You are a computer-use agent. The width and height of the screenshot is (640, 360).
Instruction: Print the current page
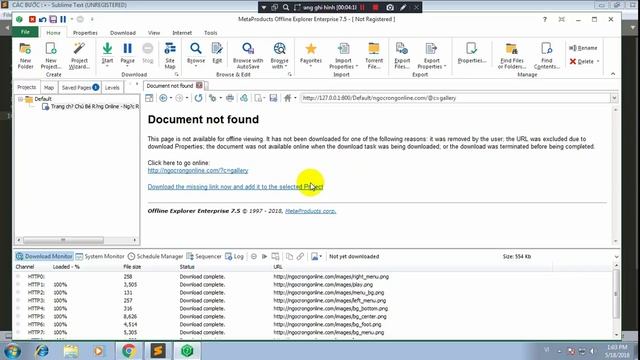point(230,98)
